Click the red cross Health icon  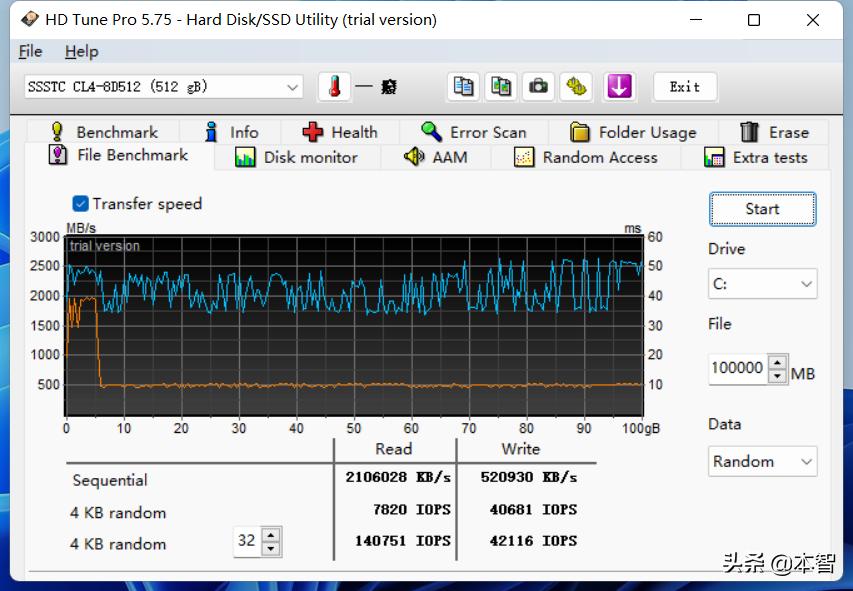click(x=313, y=132)
